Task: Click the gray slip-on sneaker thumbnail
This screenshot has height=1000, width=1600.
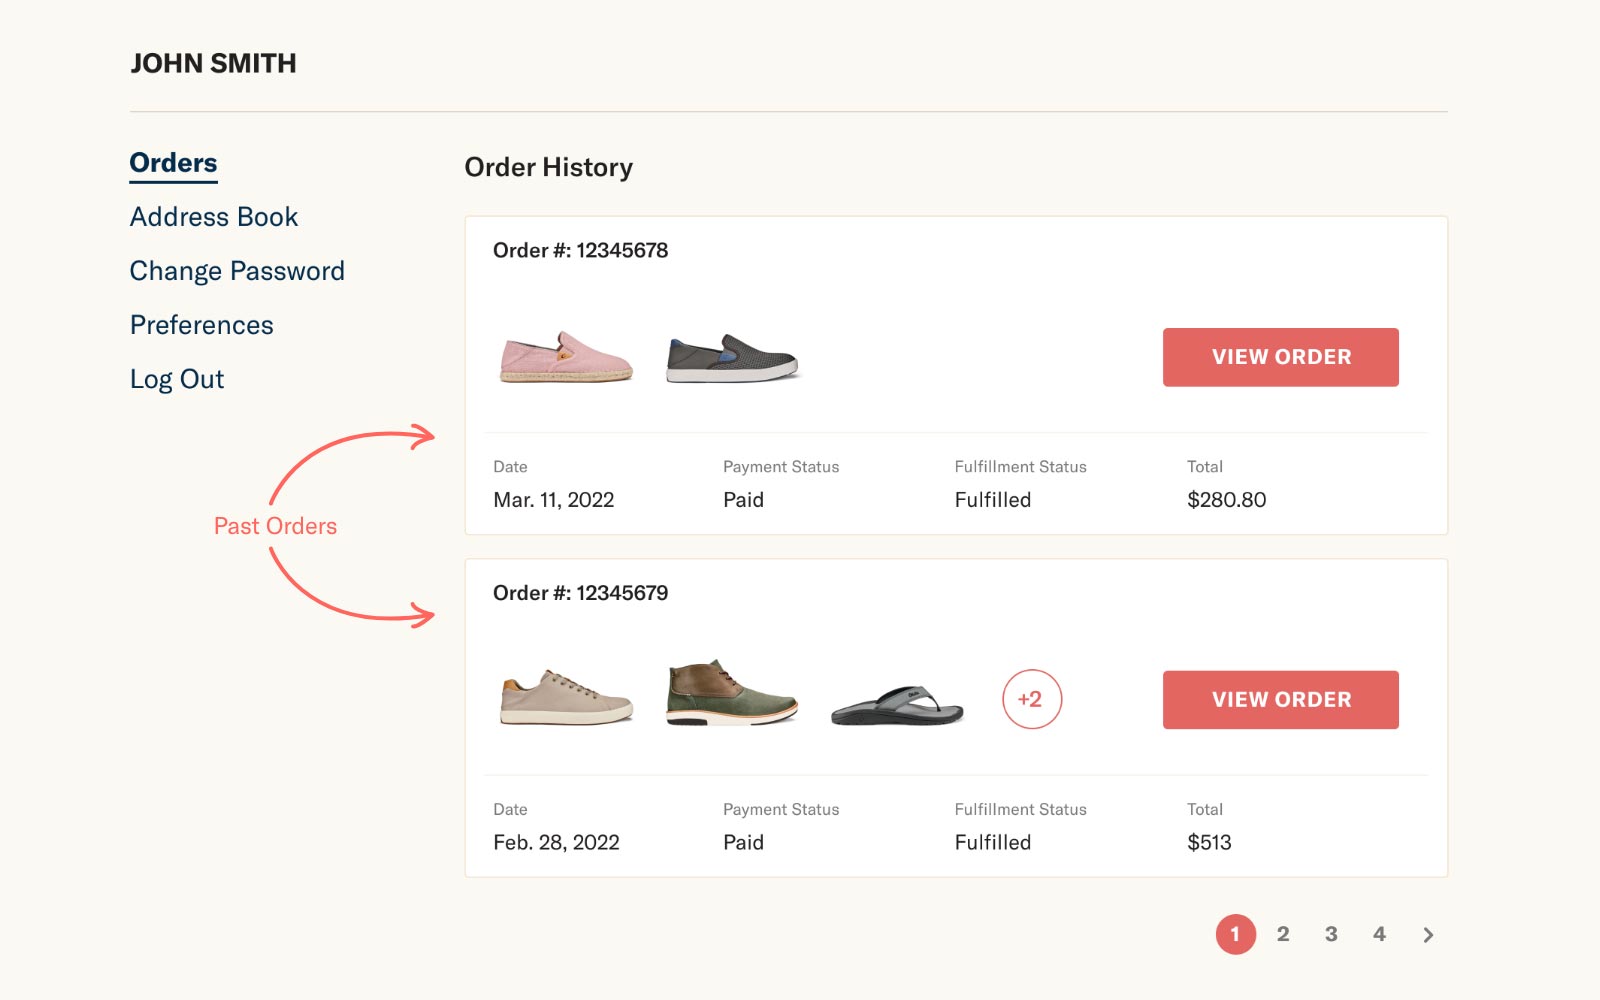Action: (733, 357)
